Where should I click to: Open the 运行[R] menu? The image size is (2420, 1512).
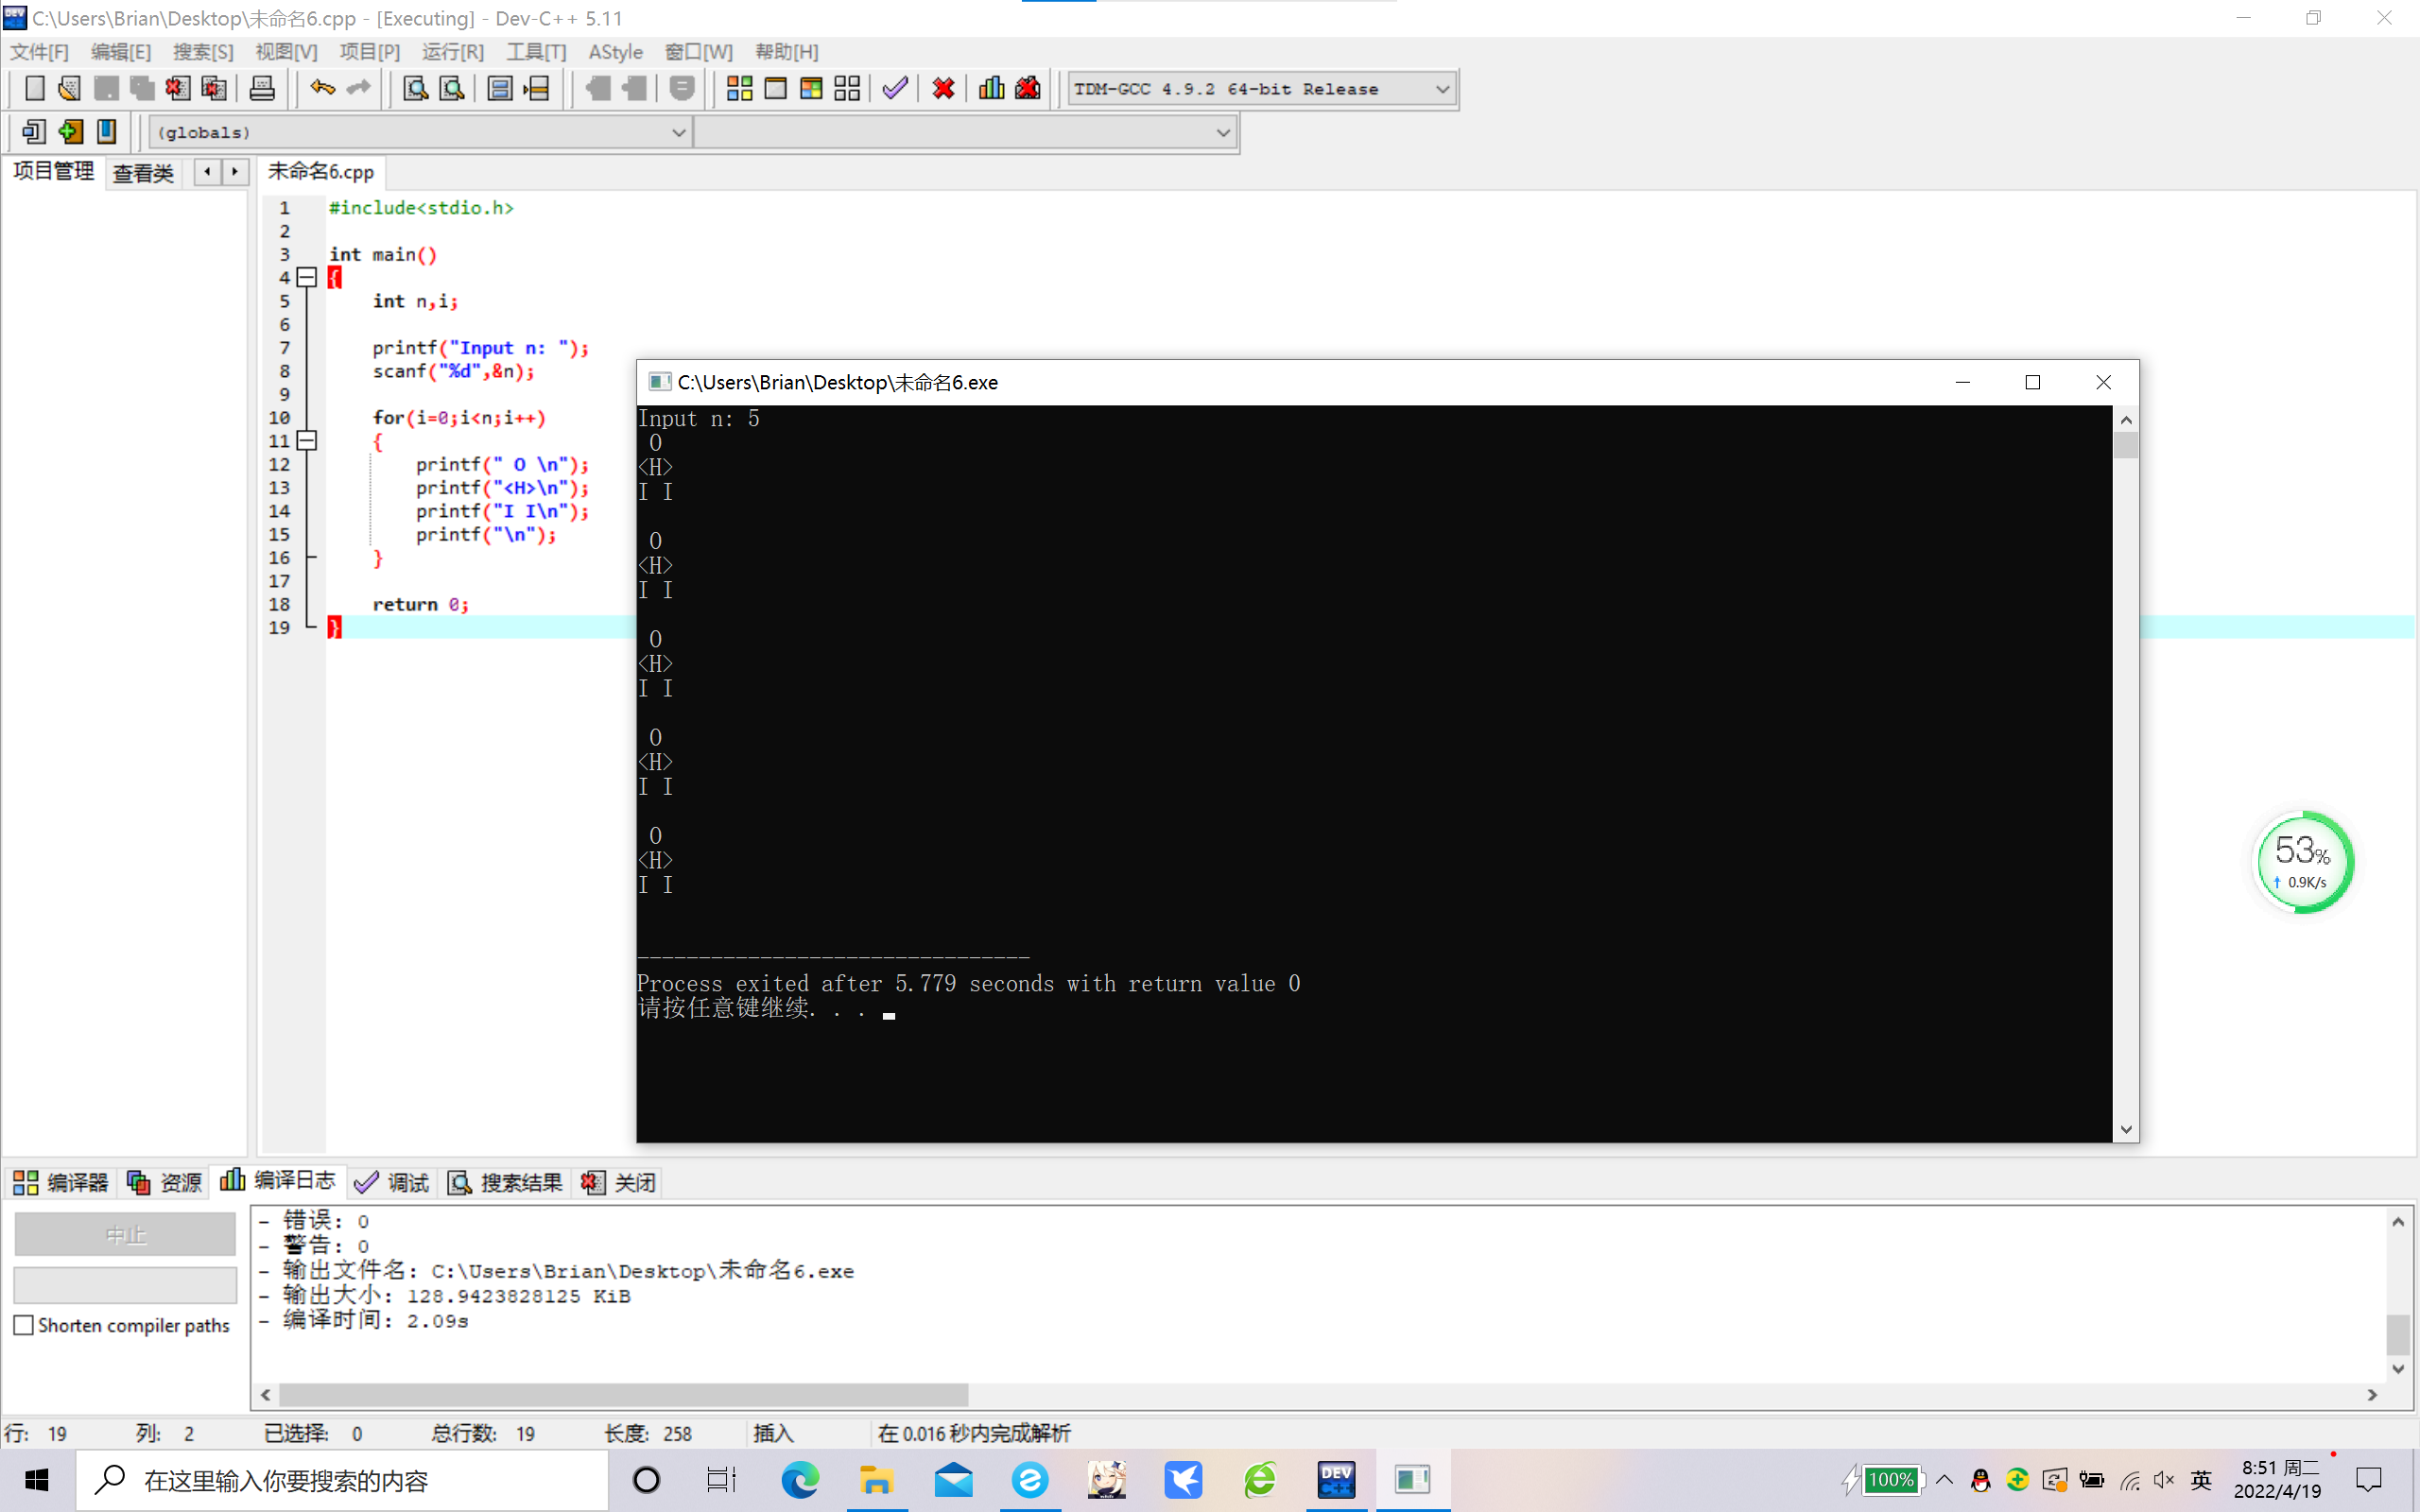[x=452, y=52]
